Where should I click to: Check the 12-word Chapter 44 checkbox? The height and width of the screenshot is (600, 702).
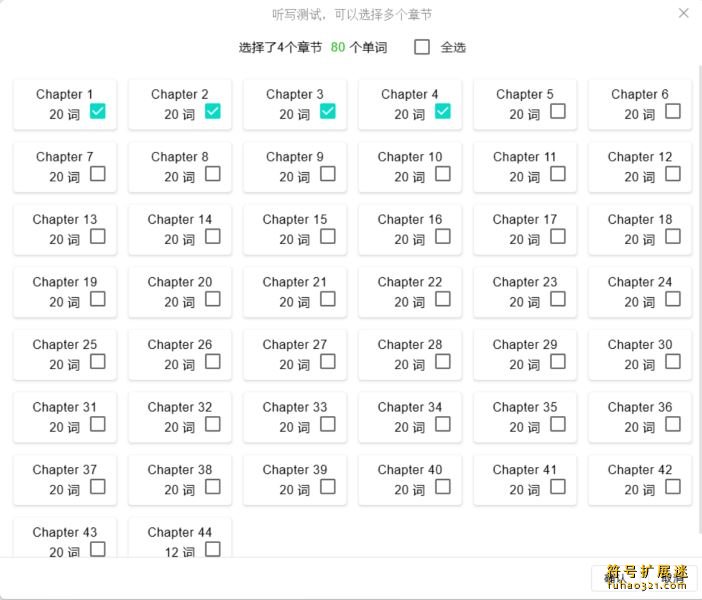click(213, 549)
